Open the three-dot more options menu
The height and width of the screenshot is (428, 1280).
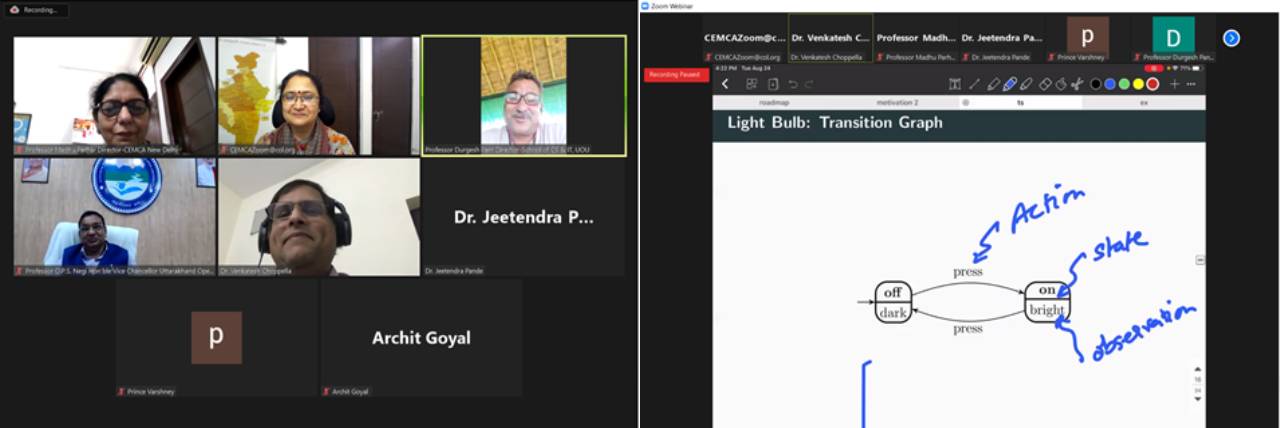click(1191, 84)
